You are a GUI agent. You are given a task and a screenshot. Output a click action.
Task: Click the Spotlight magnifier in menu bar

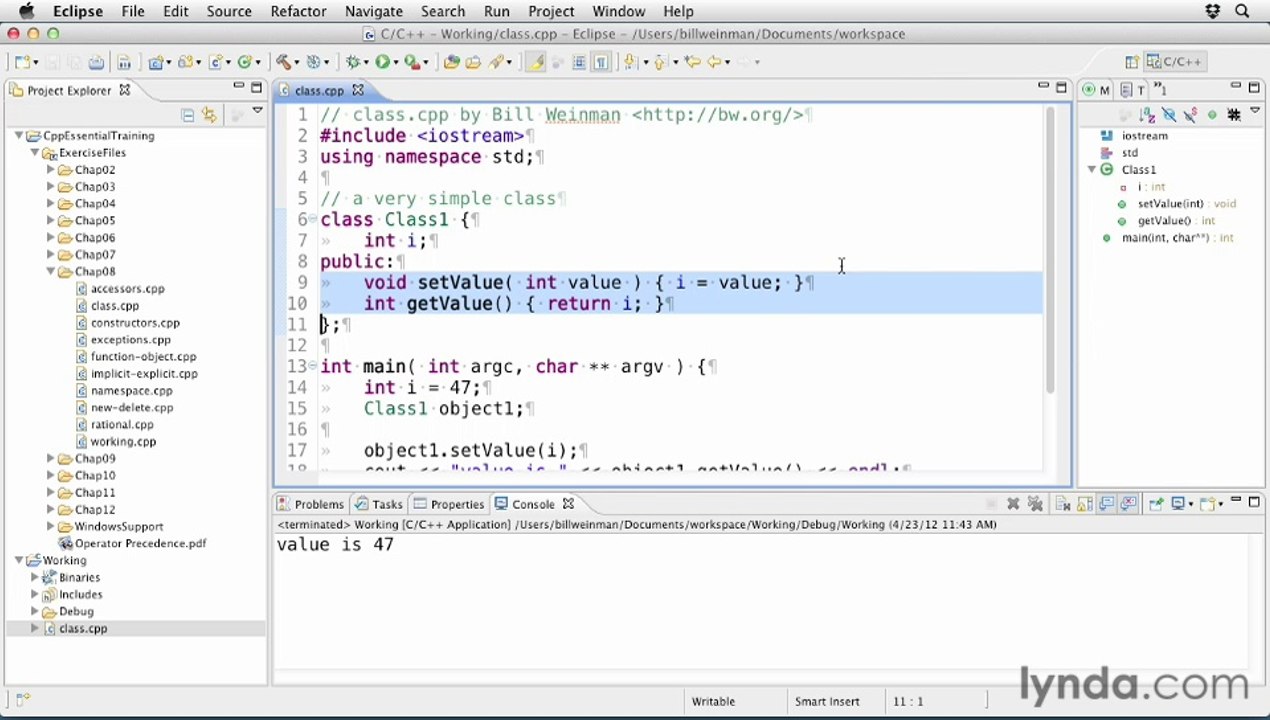pyautogui.click(x=1243, y=11)
